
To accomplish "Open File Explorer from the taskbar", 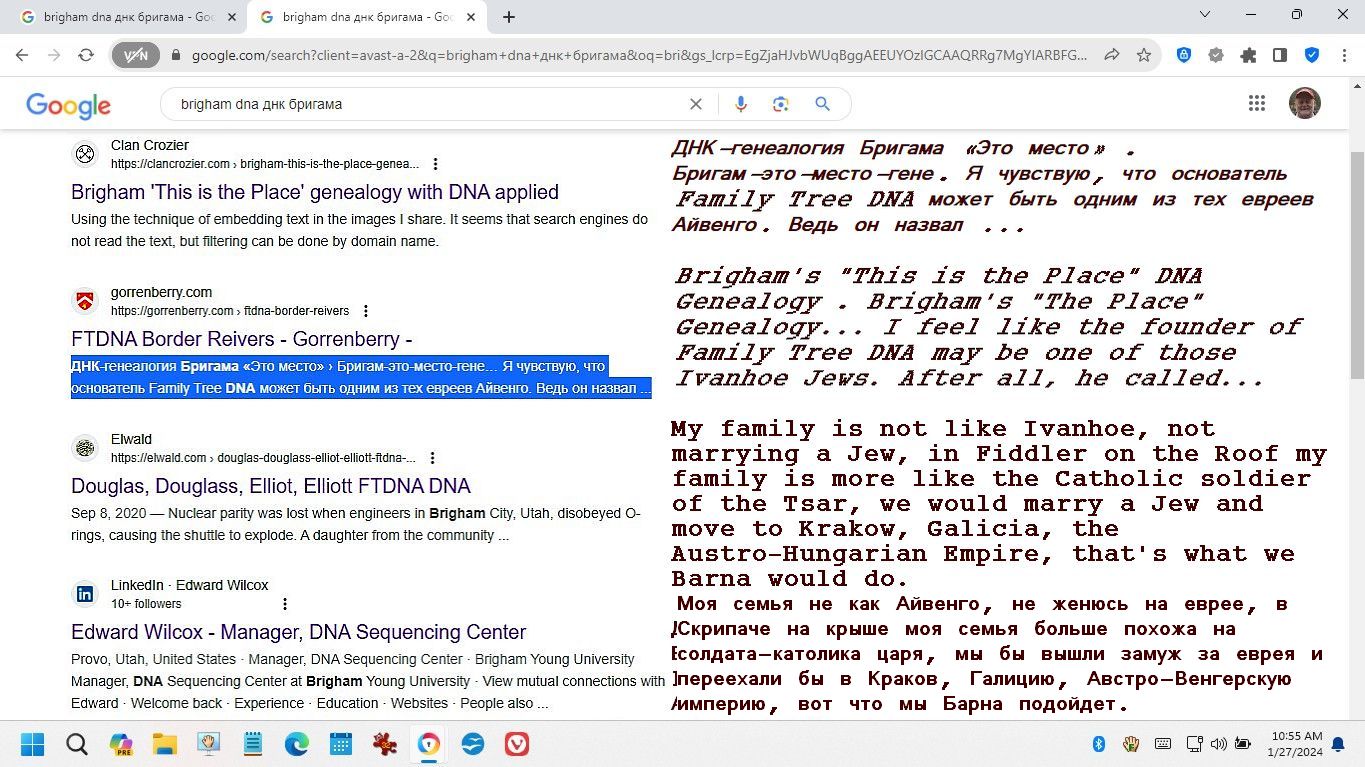I will tap(165, 744).
